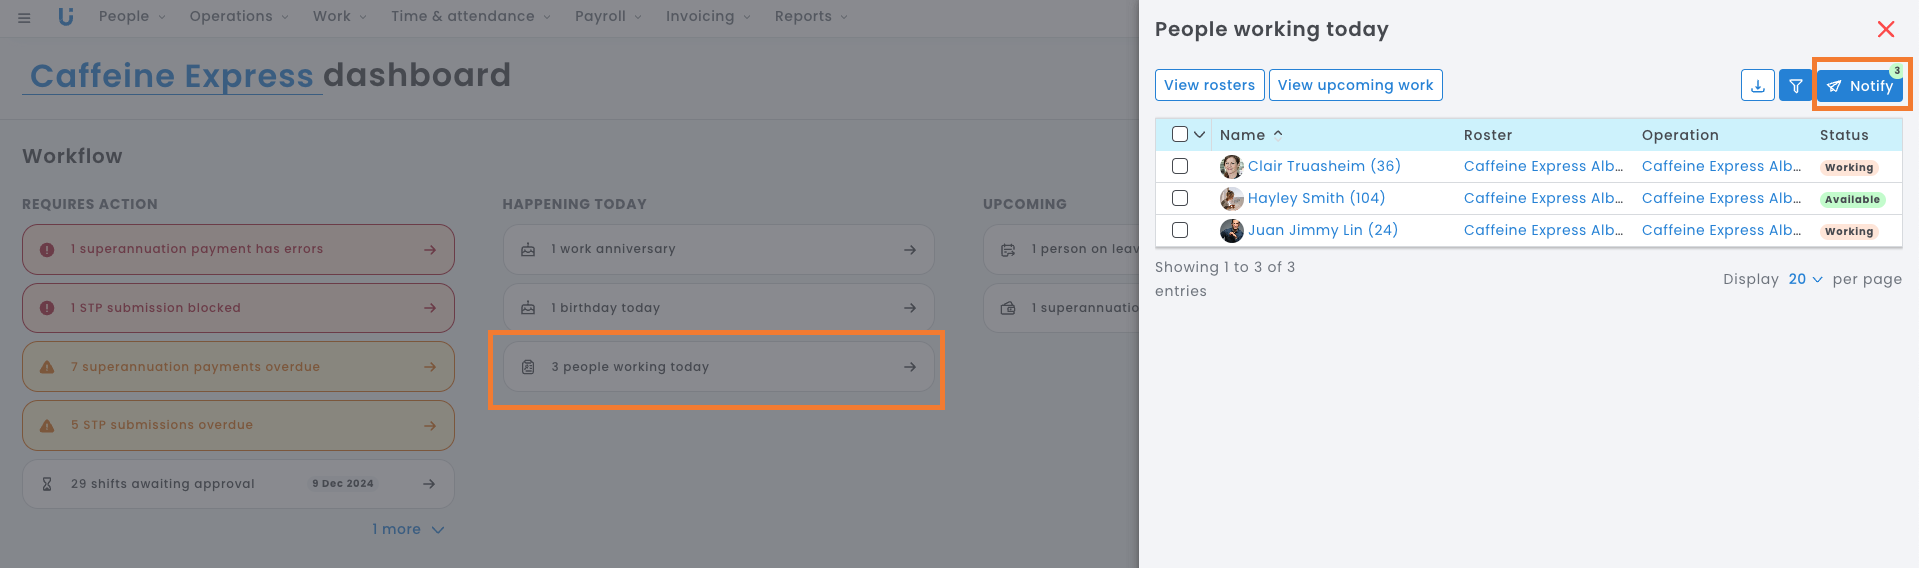This screenshot has width=1919, height=568.
Task: Click the View rosters button
Action: point(1209,85)
